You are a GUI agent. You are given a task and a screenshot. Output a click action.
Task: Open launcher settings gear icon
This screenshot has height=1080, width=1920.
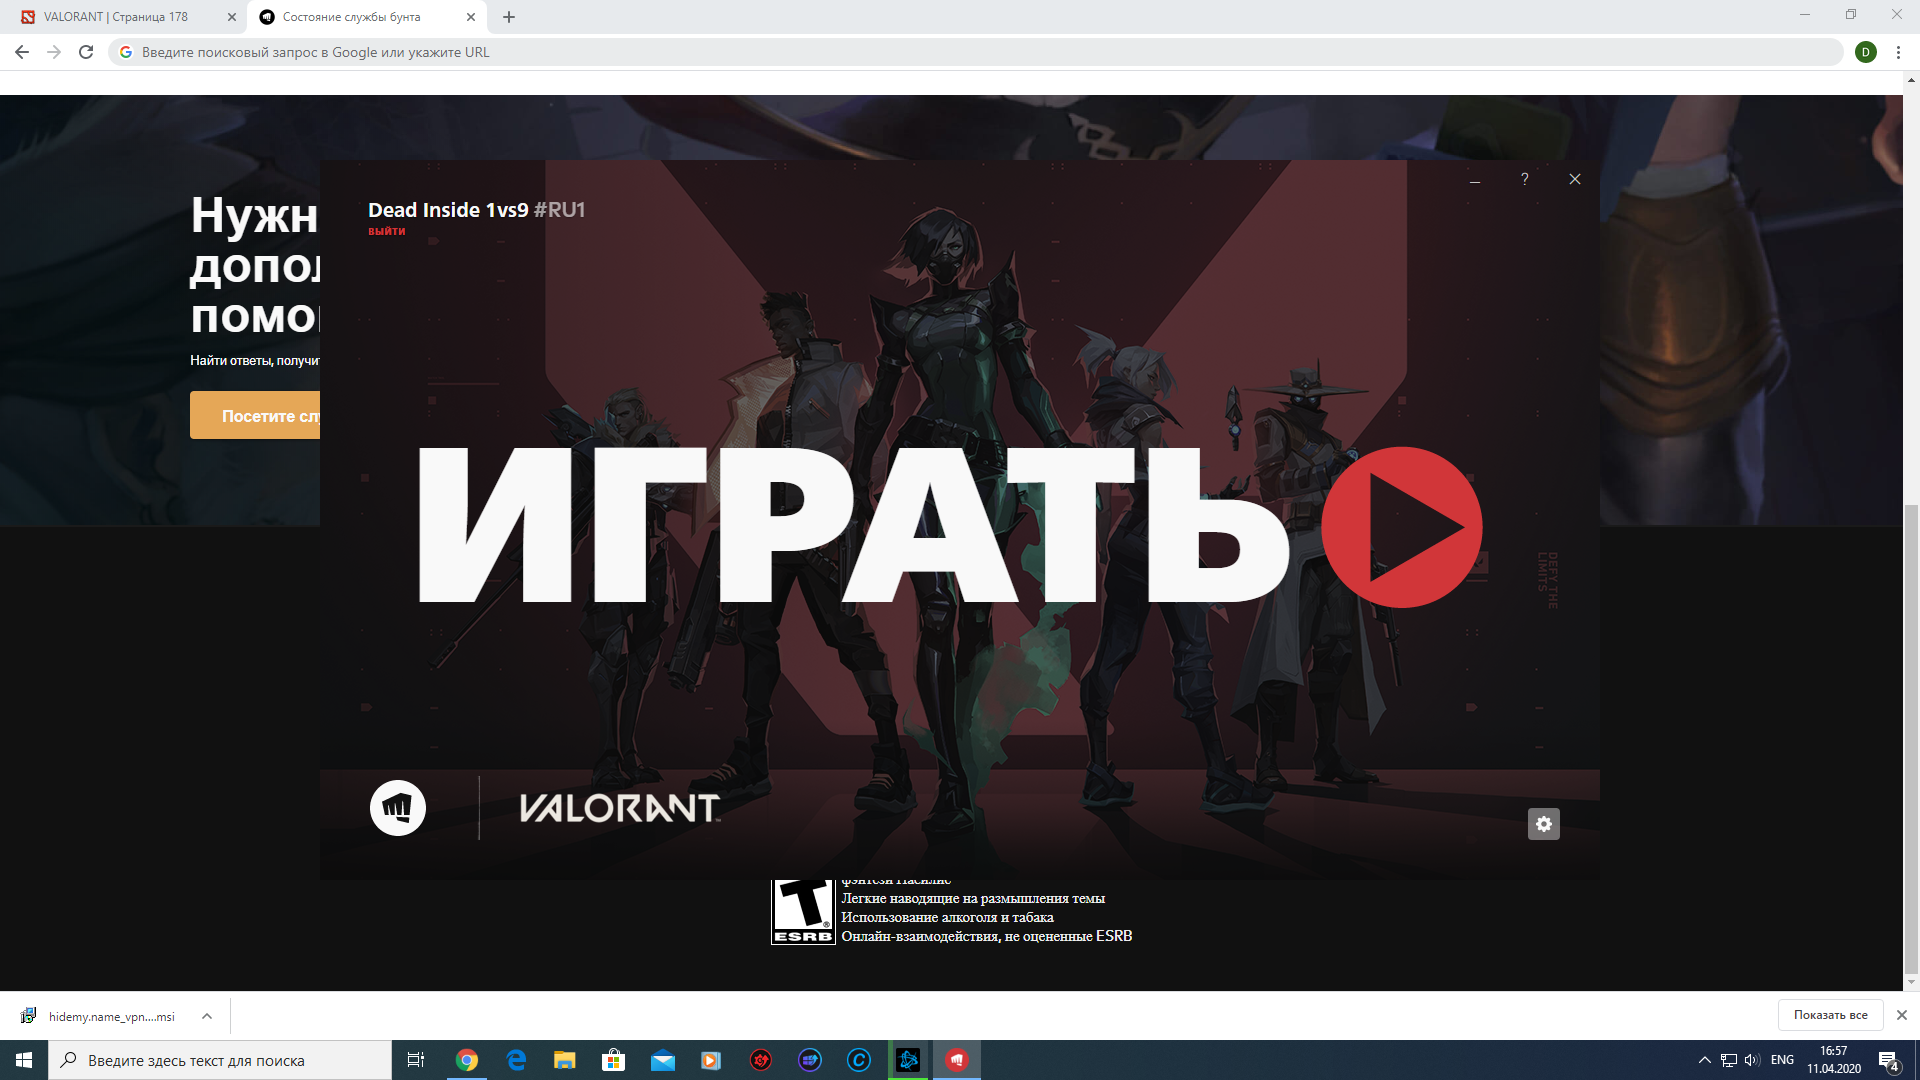(1543, 824)
